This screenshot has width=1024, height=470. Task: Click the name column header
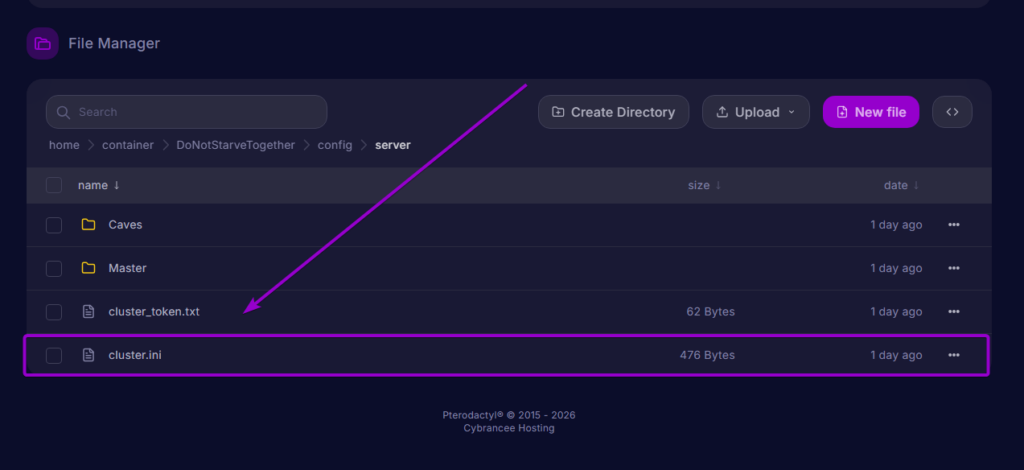(93, 185)
